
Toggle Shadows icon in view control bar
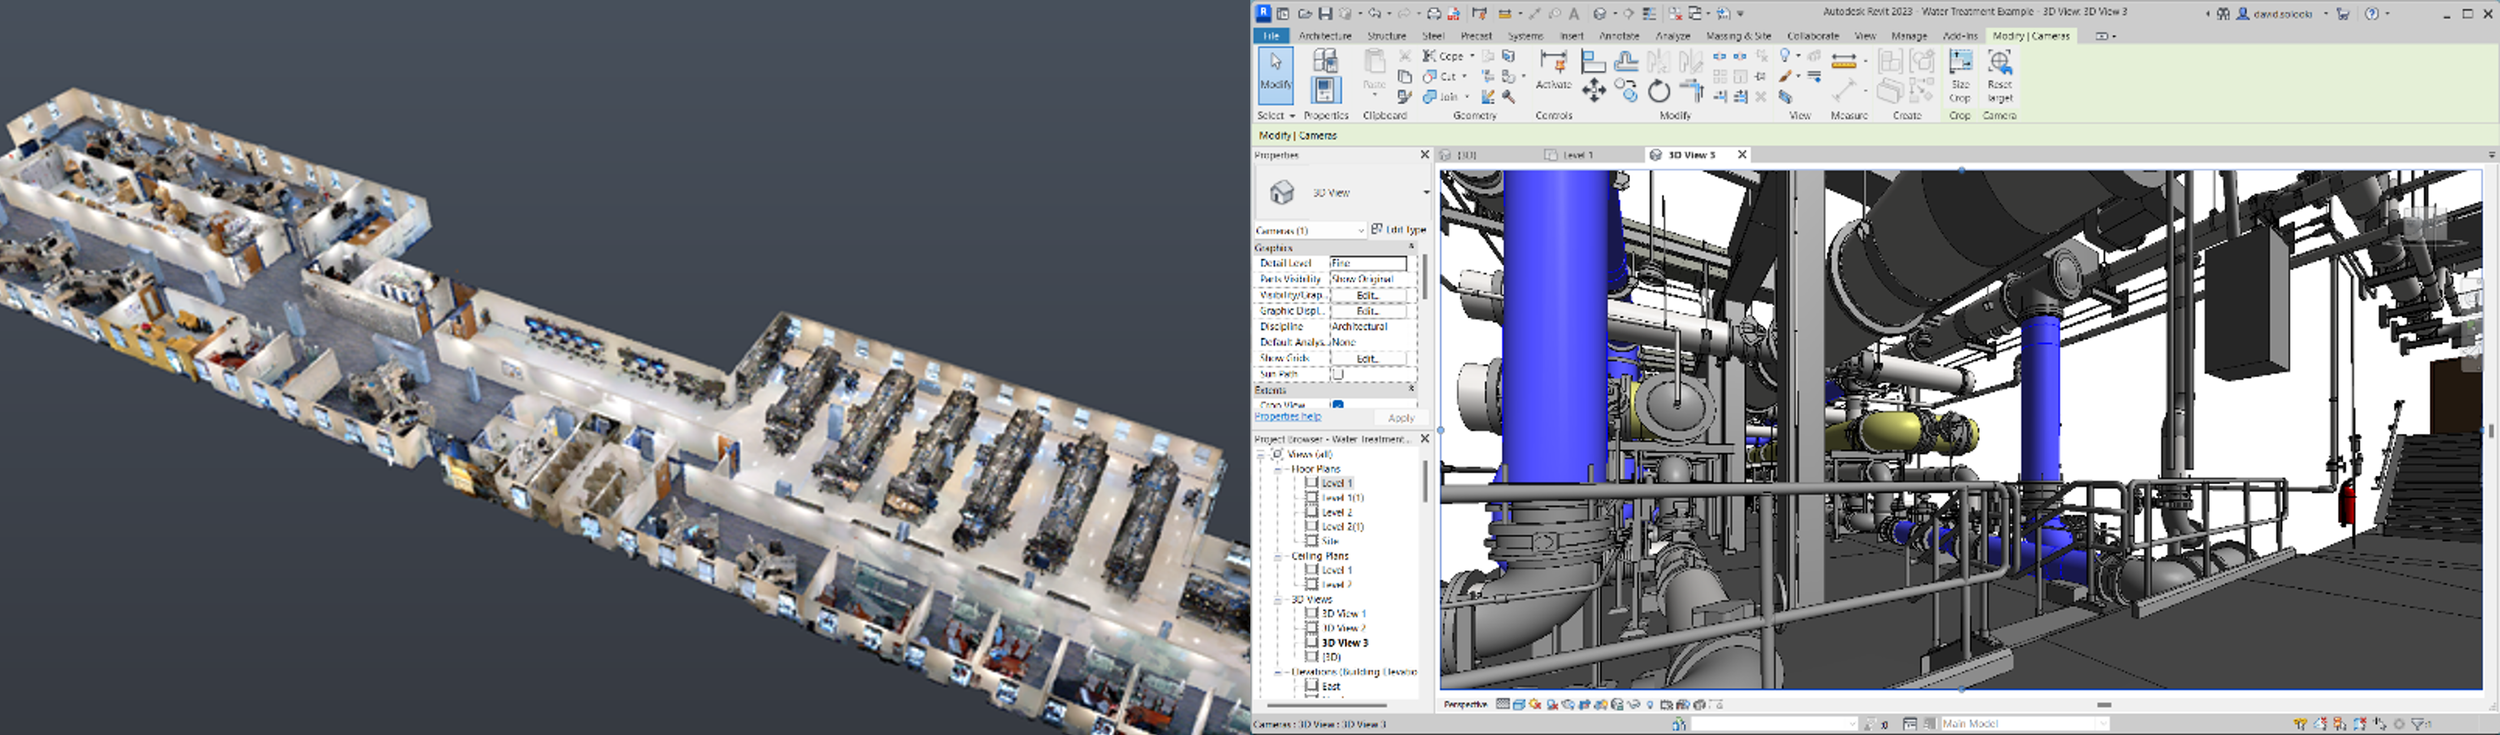pos(1551,704)
